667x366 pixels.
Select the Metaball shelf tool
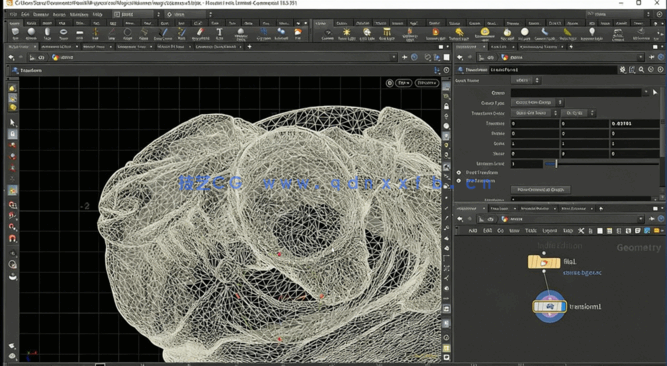tap(281, 33)
